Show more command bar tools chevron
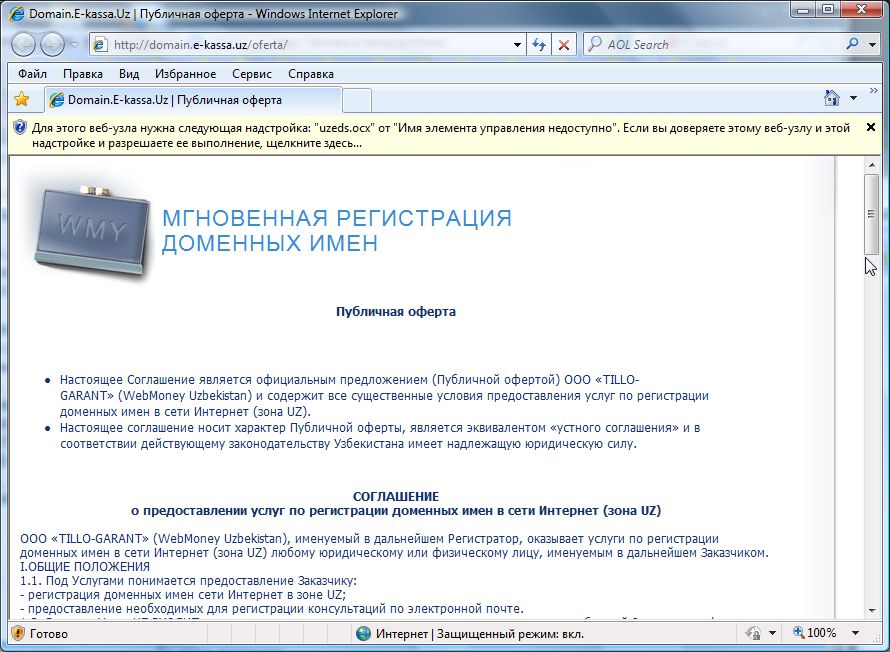This screenshot has width=890, height=652. click(x=874, y=91)
